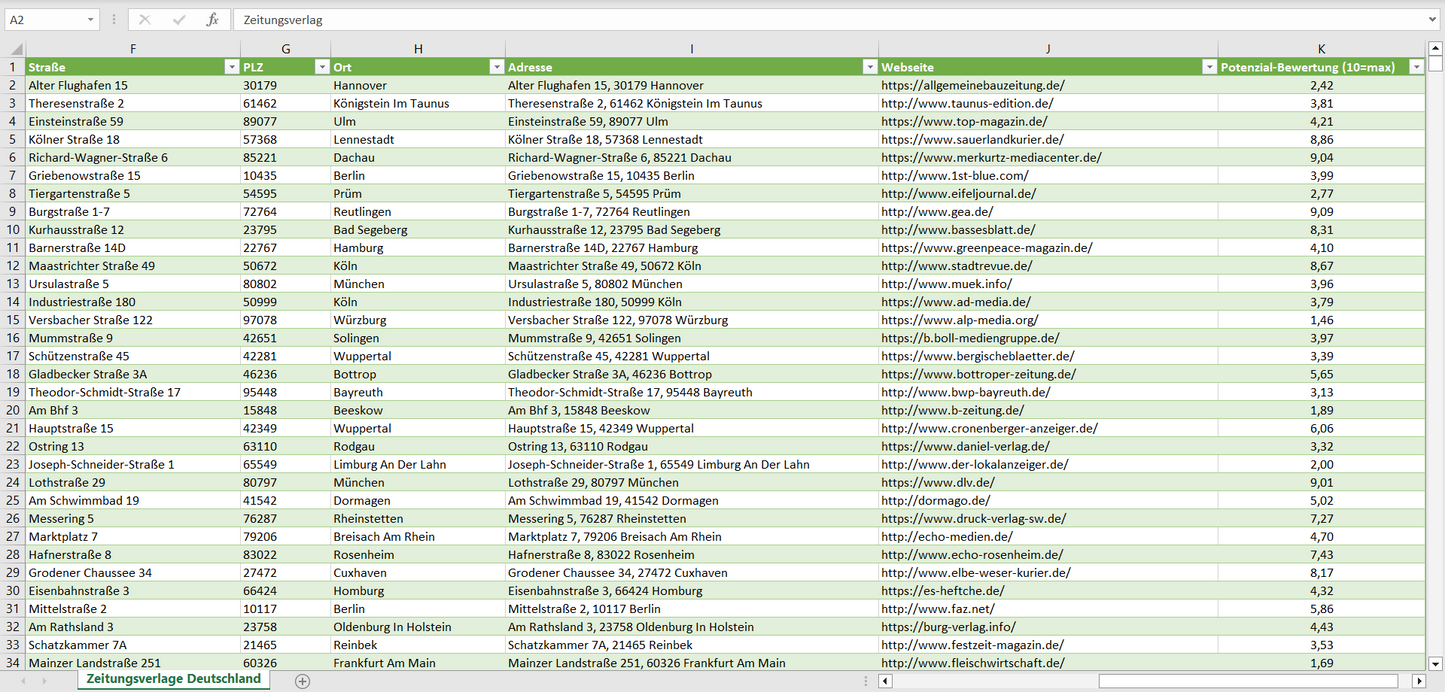This screenshot has height=692, width=1445.
Task: Click the Enter checkmark icon in formula bar
Action: pos(179,20)
